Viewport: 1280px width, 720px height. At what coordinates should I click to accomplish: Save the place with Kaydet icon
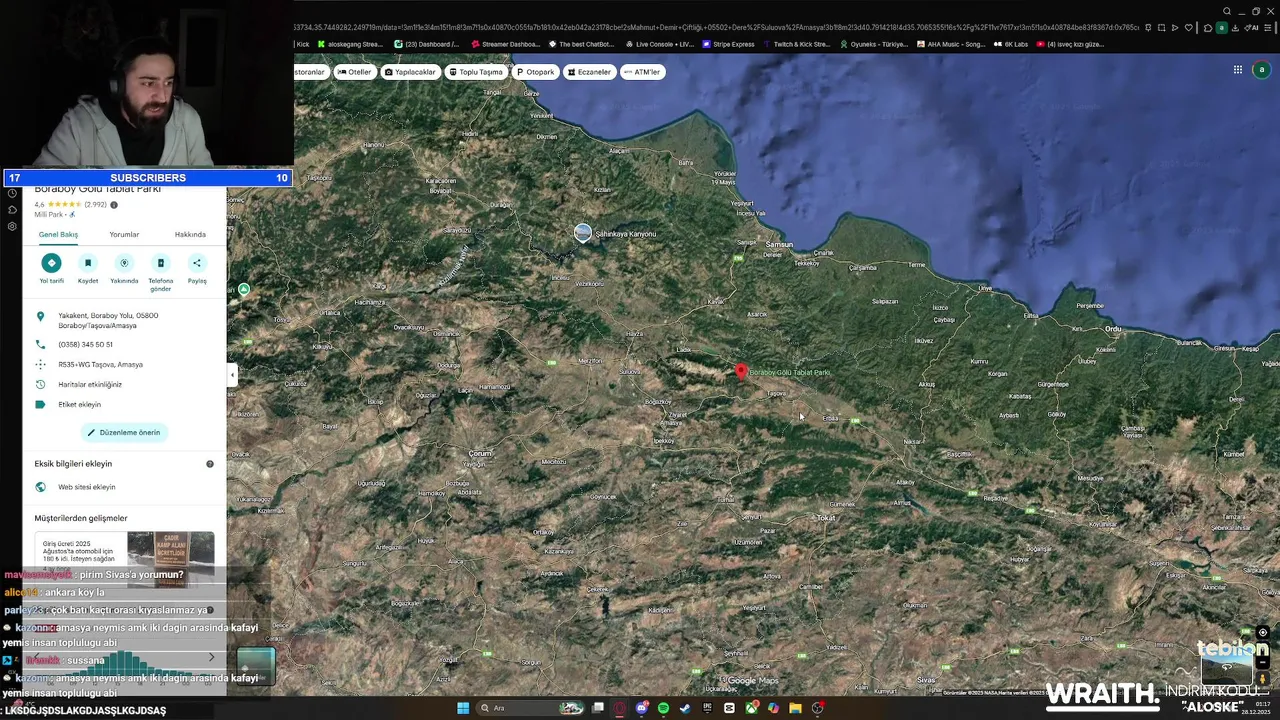[88, 263]
